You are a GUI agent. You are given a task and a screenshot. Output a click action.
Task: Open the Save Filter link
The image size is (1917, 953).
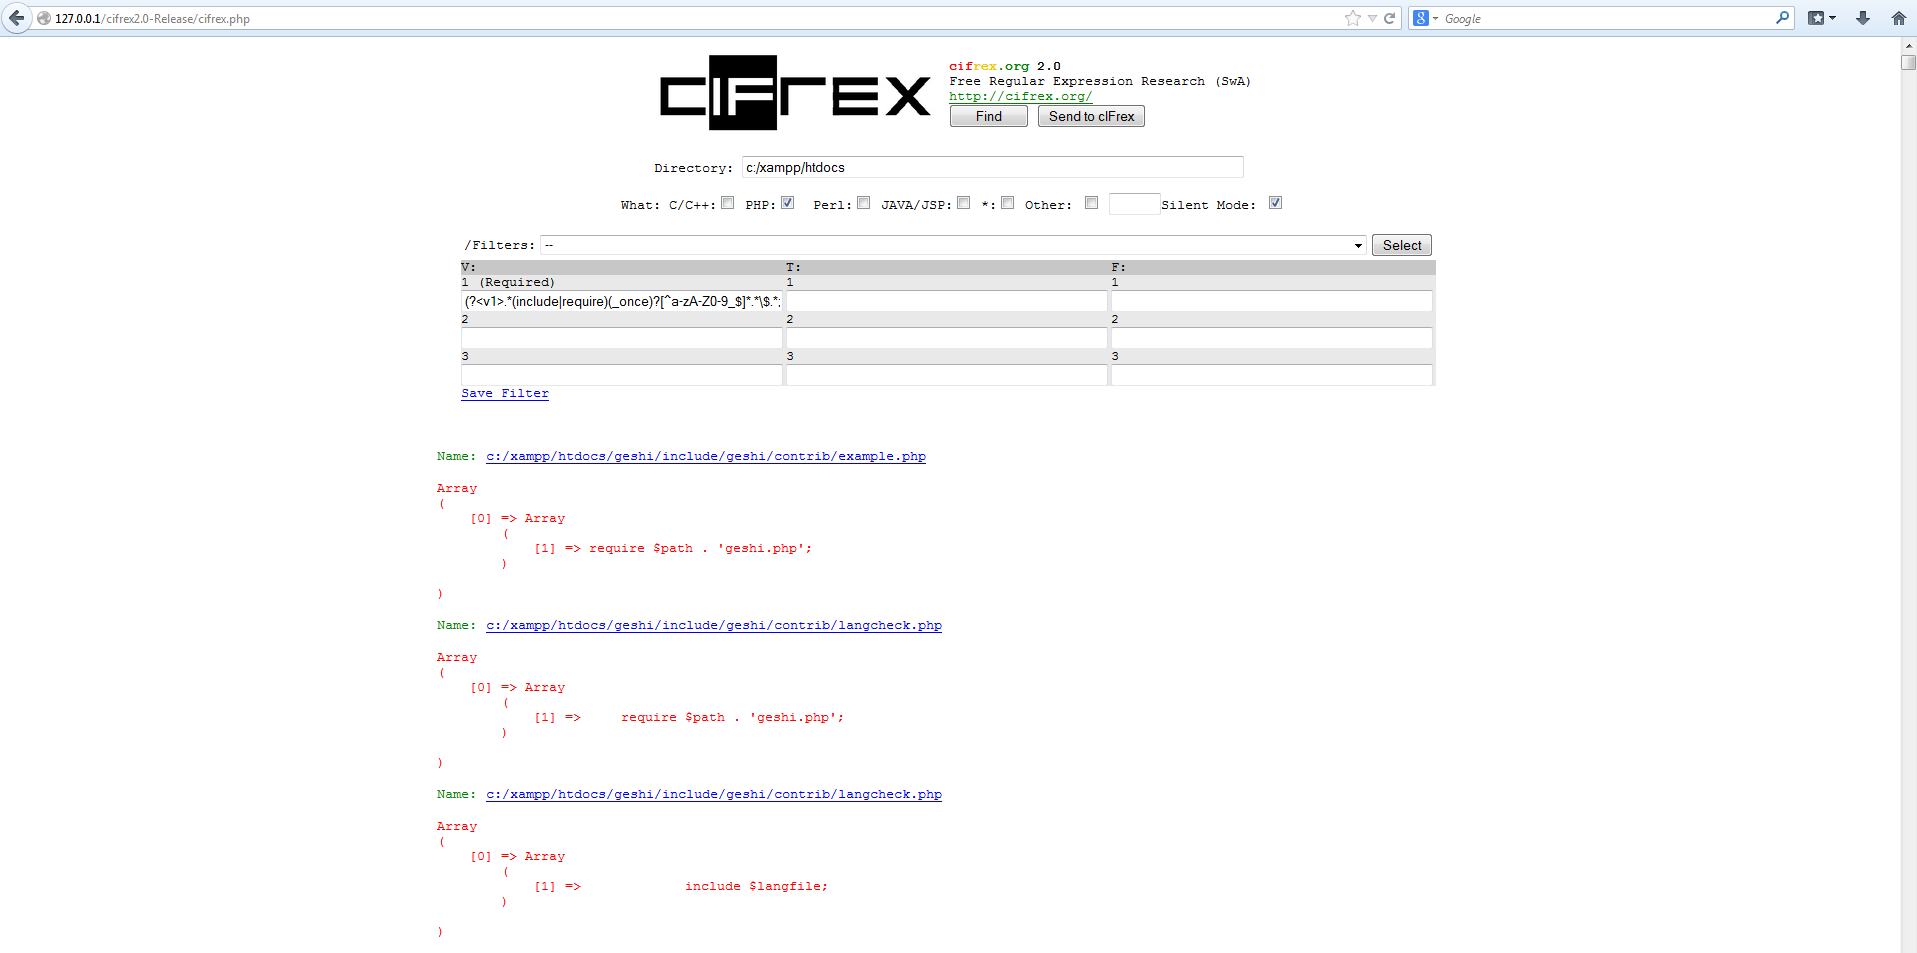coord(504,394)
